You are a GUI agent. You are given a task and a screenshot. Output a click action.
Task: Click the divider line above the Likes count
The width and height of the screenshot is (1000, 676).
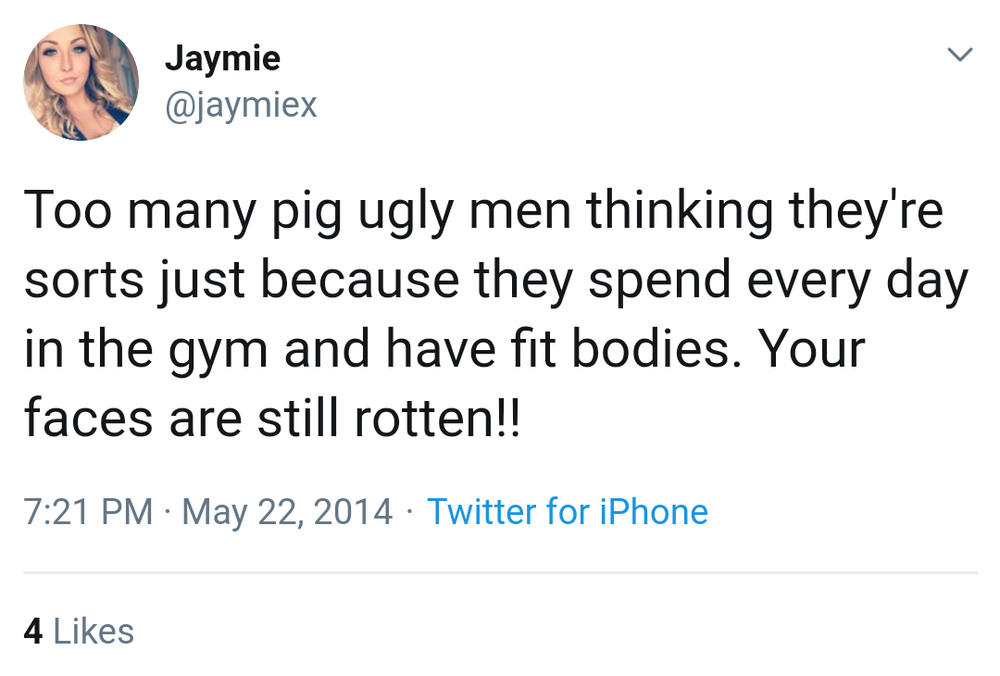pos(500,573)
